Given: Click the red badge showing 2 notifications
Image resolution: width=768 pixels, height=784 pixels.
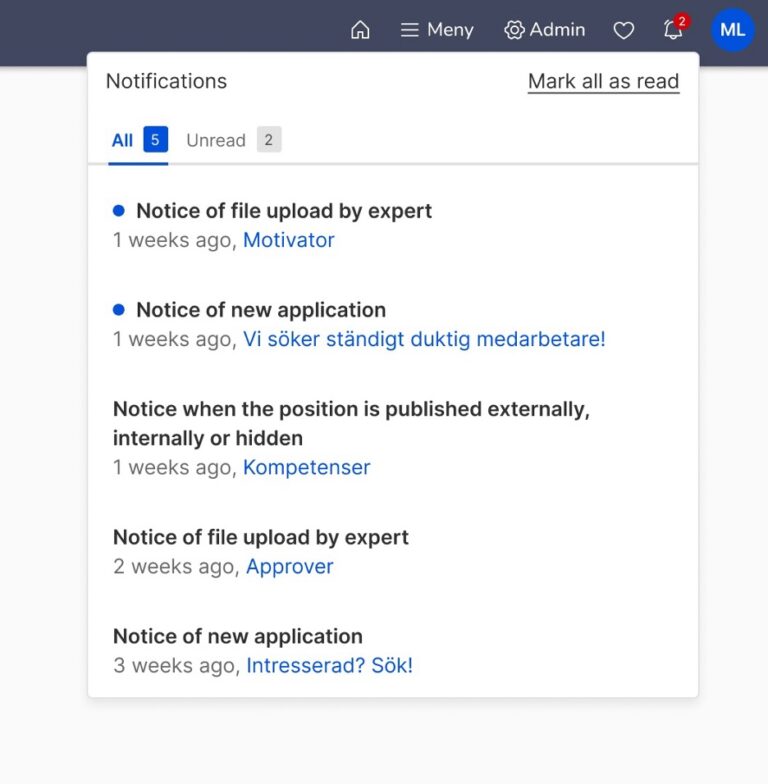Looking at the screenshot, I should pos(682,21).
